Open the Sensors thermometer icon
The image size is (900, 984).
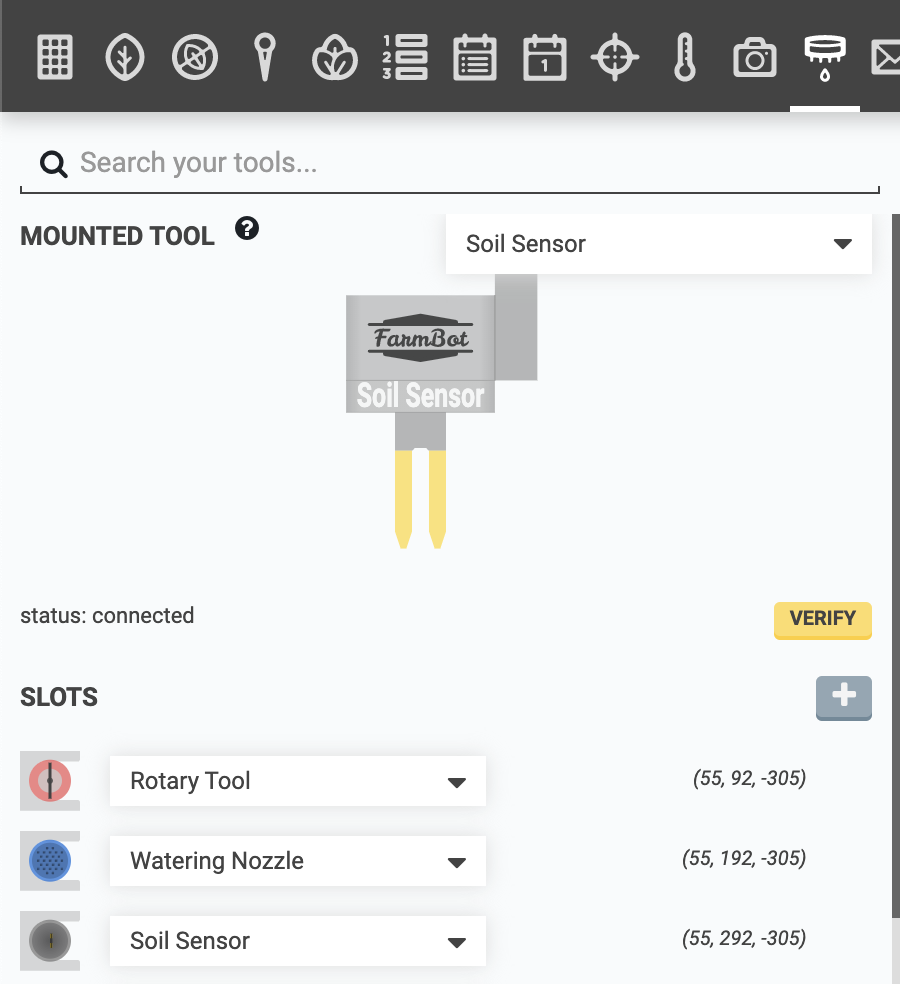click(x=684, y=57)
